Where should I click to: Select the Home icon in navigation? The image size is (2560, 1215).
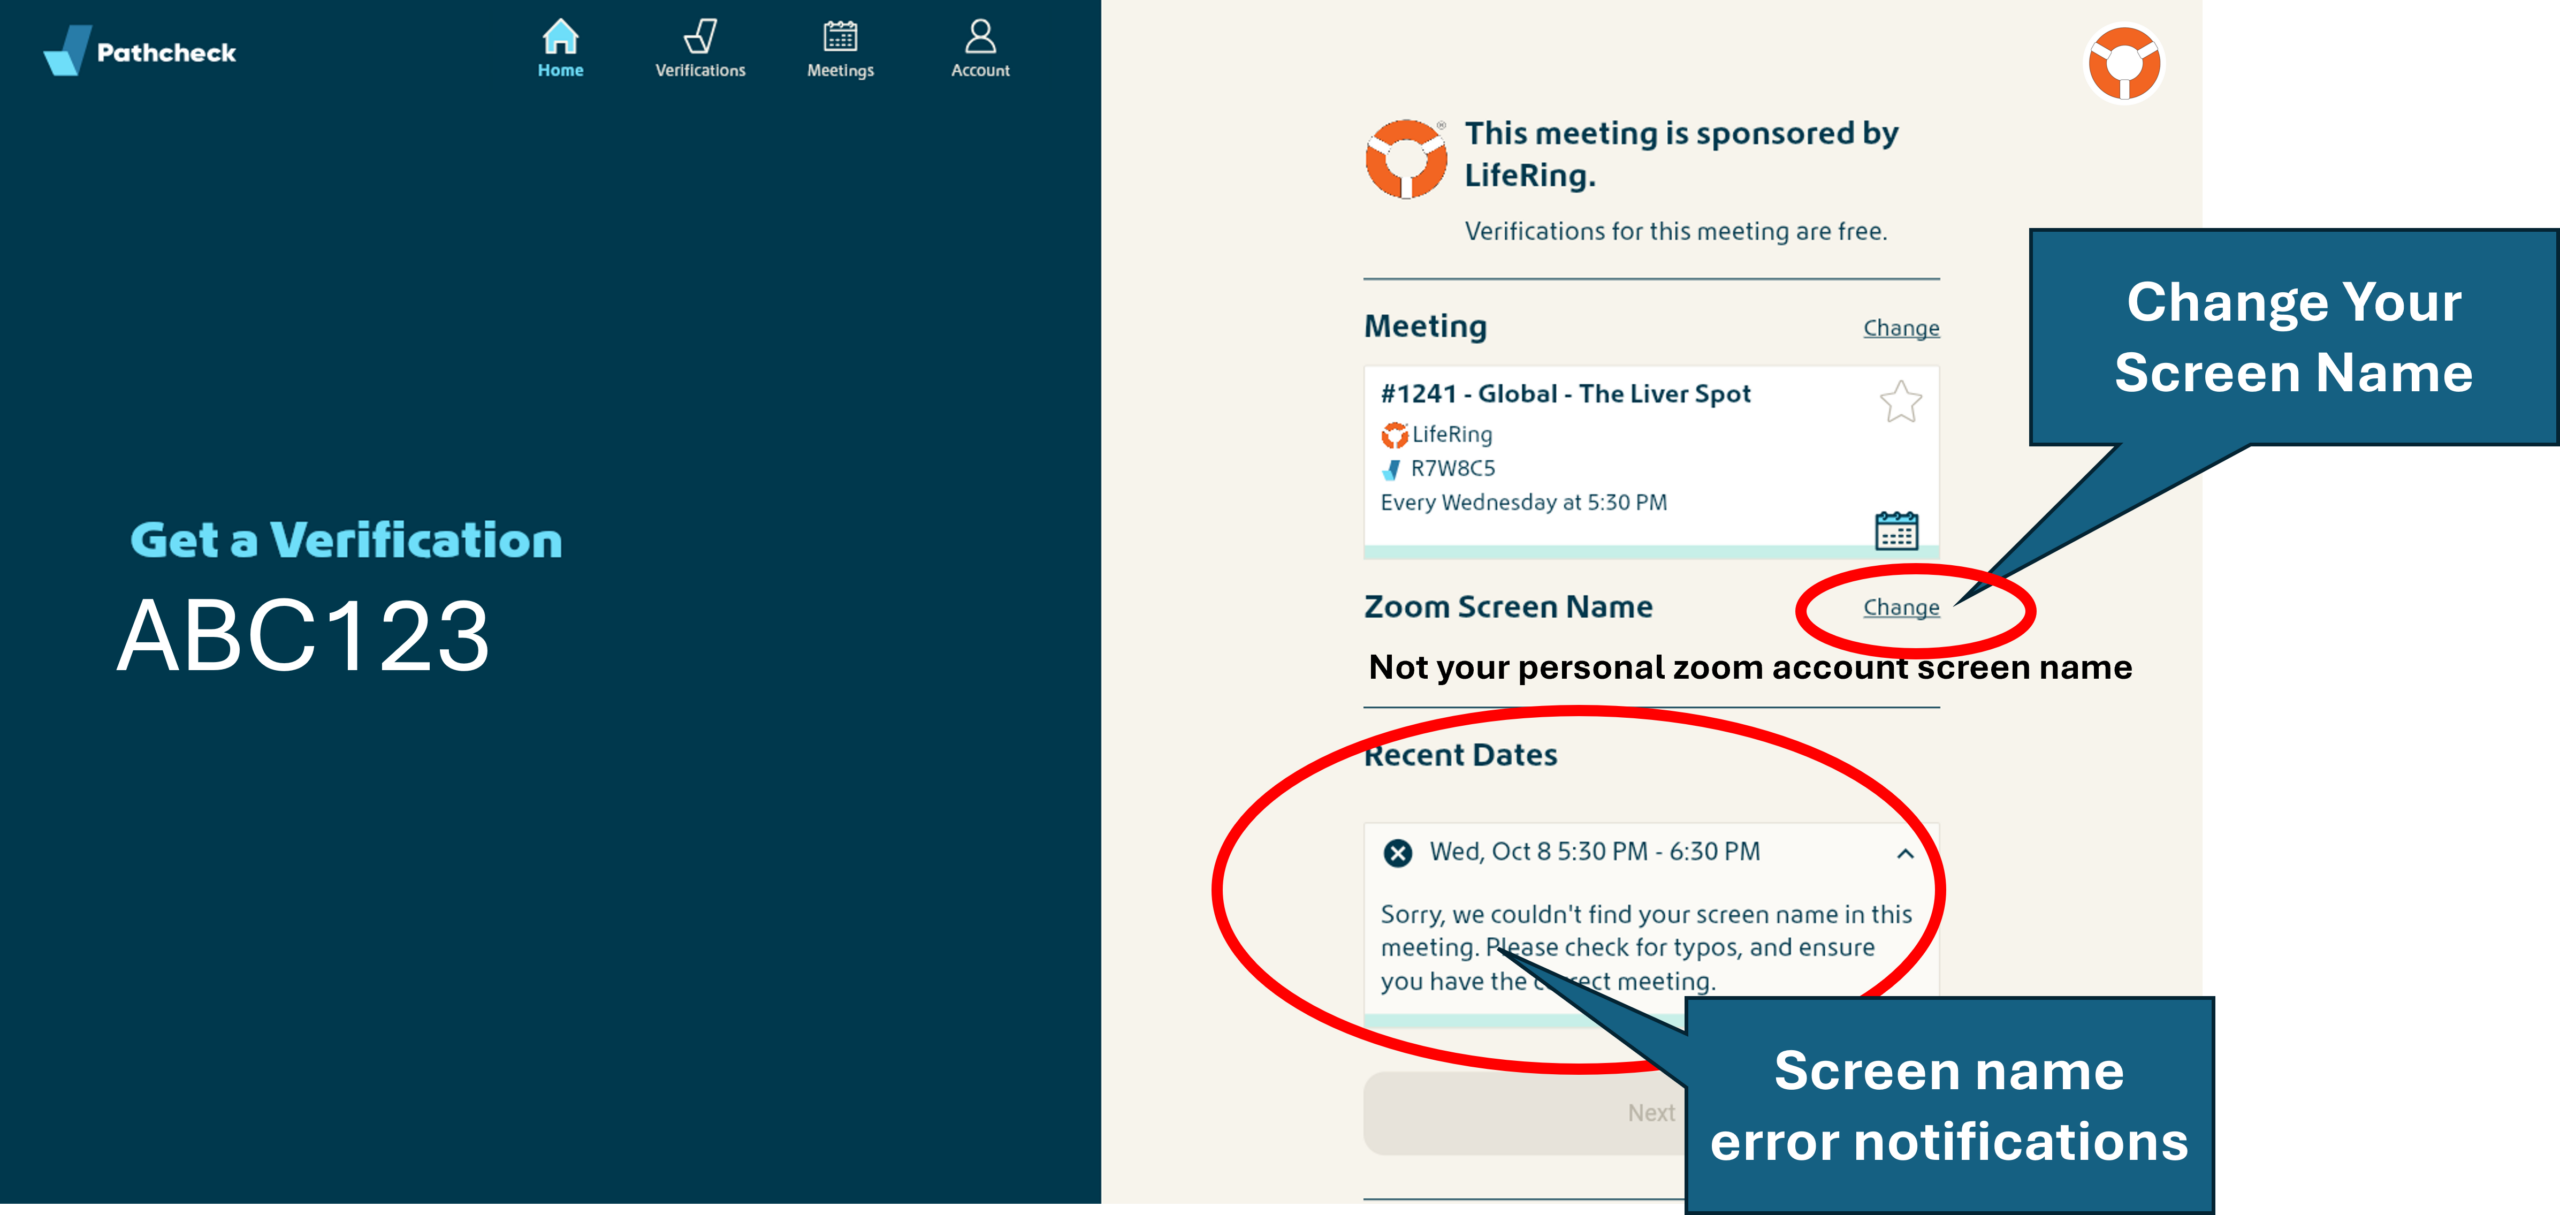(x=561, y=39)
